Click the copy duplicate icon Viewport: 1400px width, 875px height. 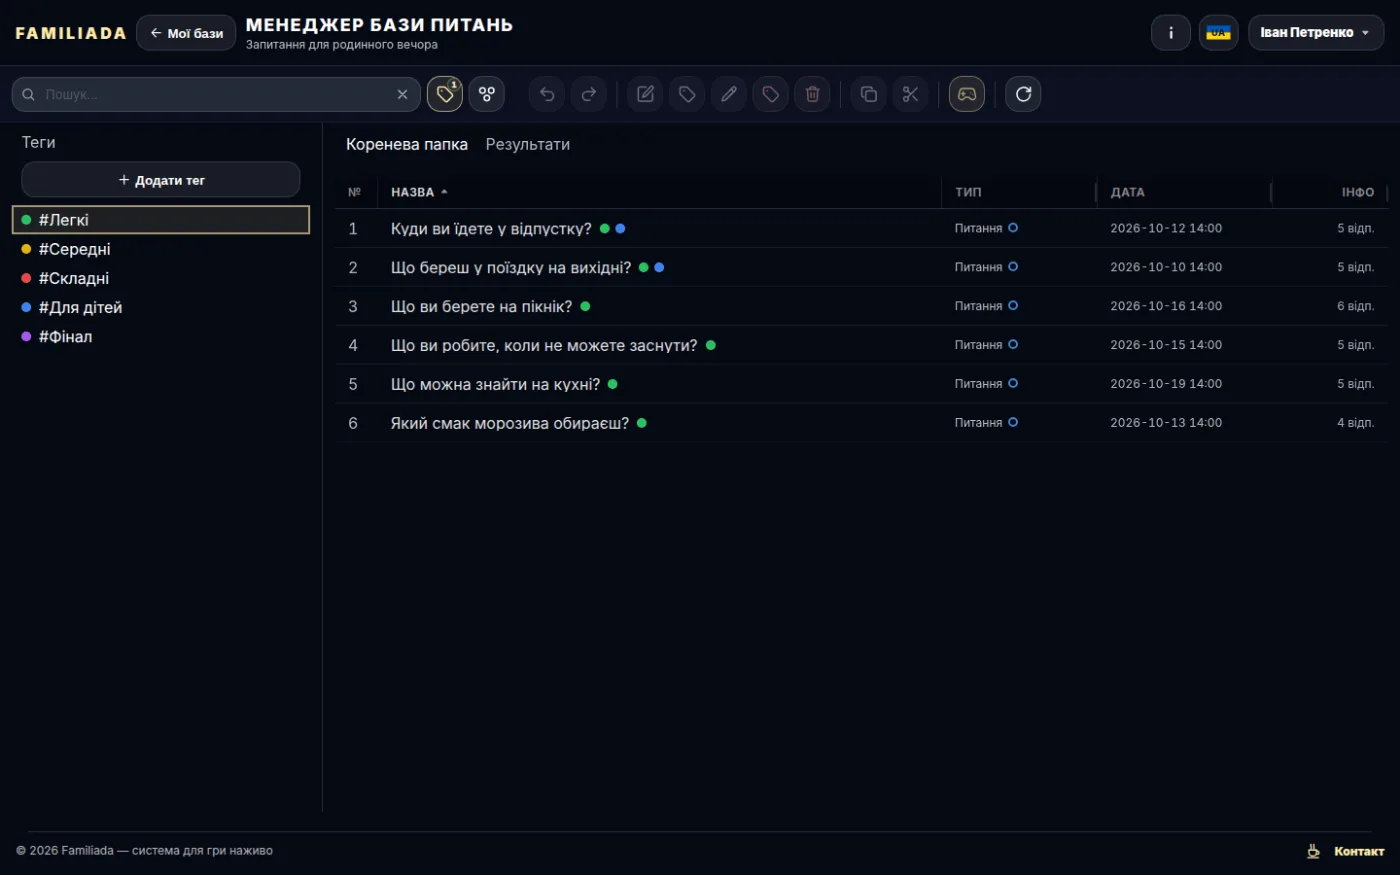[x=868, y=94]
